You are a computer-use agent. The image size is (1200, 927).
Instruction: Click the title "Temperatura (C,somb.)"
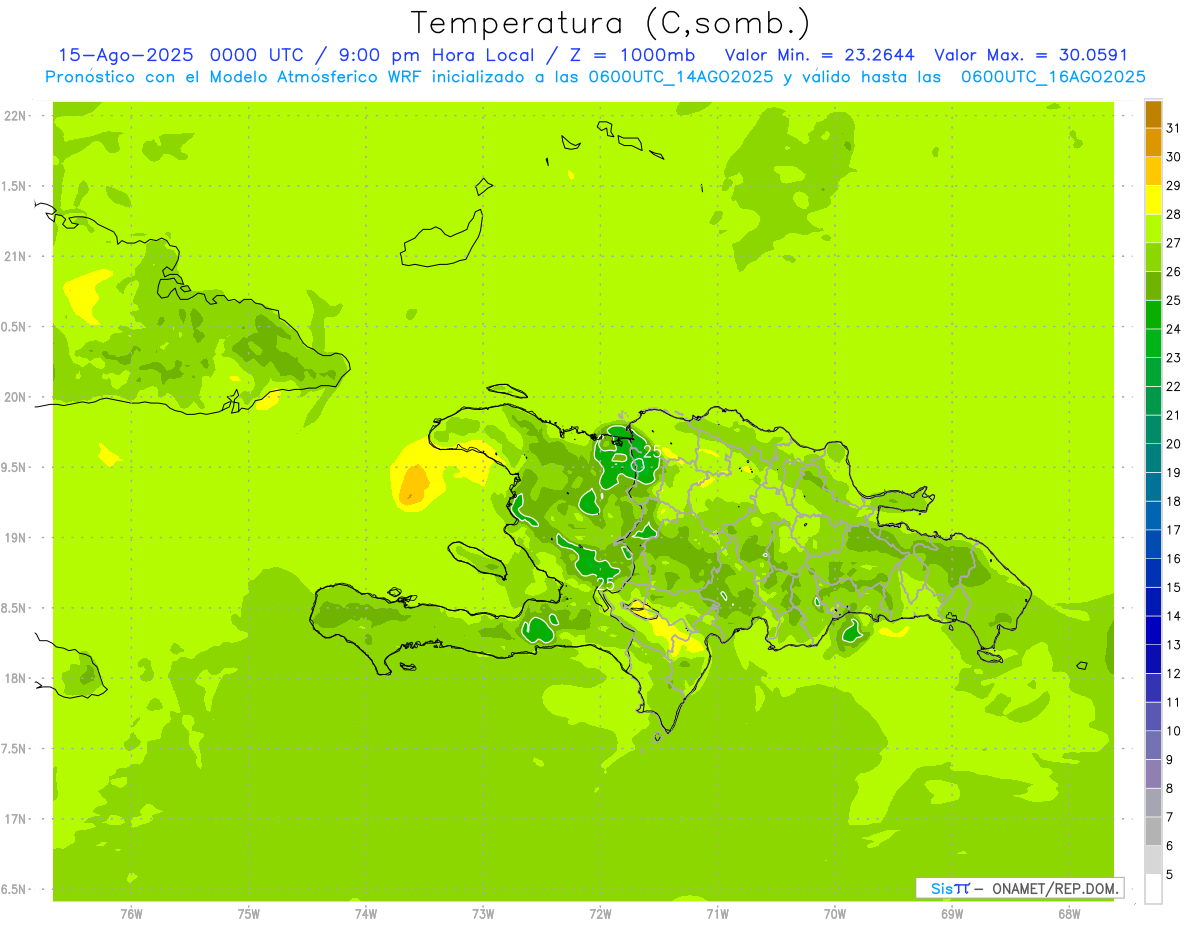610,22
